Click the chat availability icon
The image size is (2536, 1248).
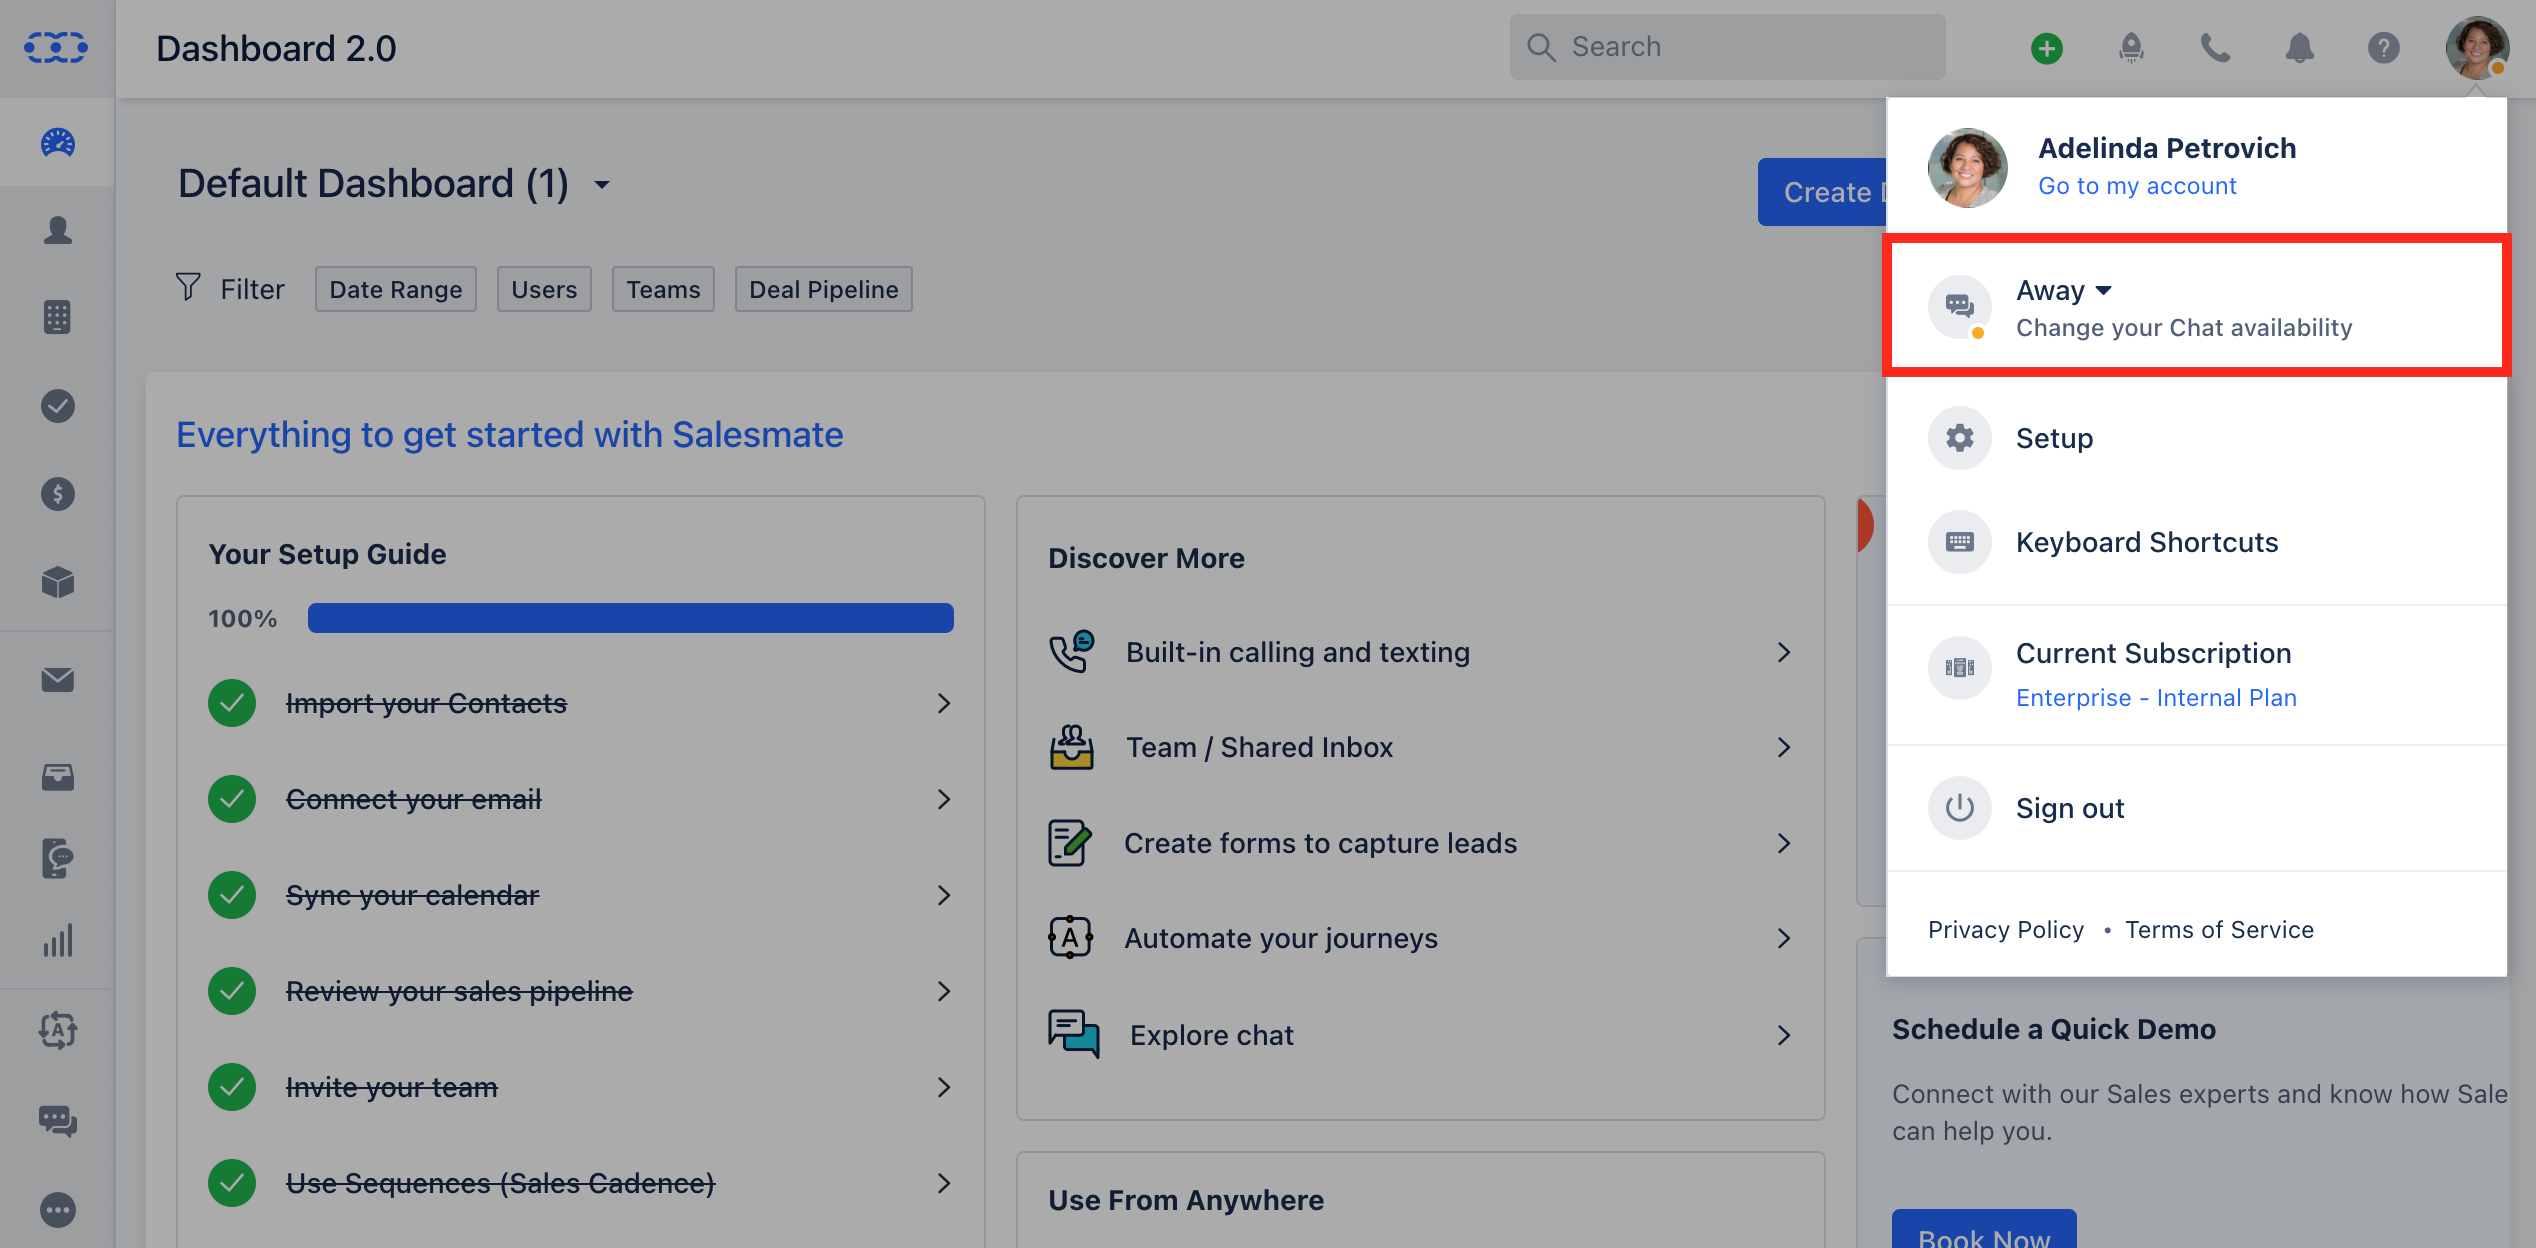1959,307
